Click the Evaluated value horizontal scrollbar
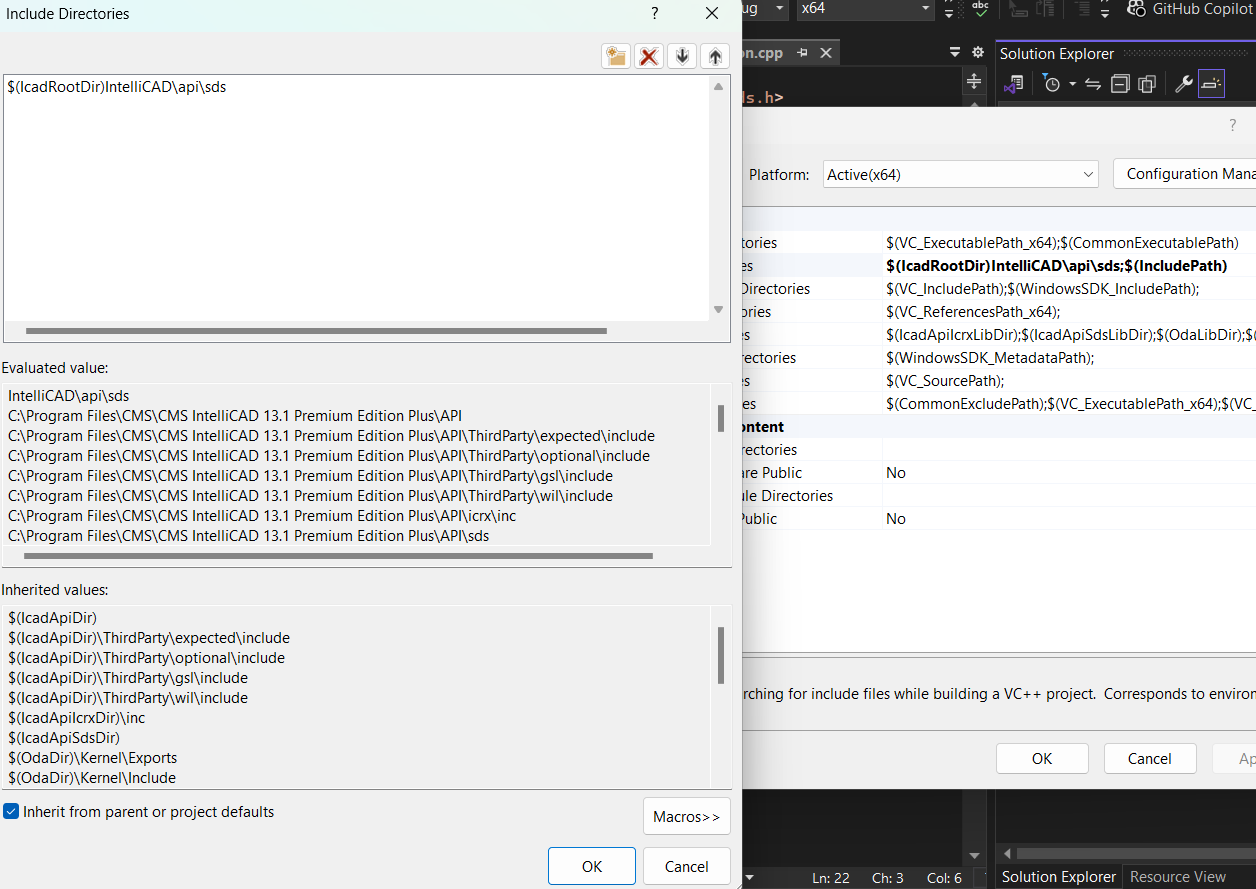Viewport: 1256px width, 889px height. tap(340, 555)
